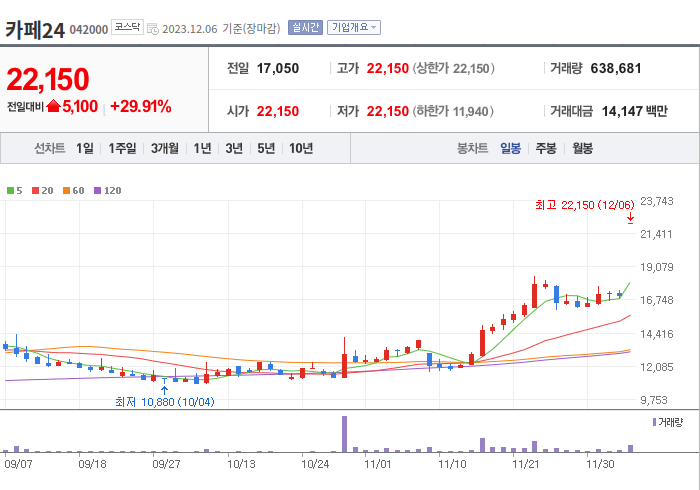Click the 봉차트 label

point(472,148)
